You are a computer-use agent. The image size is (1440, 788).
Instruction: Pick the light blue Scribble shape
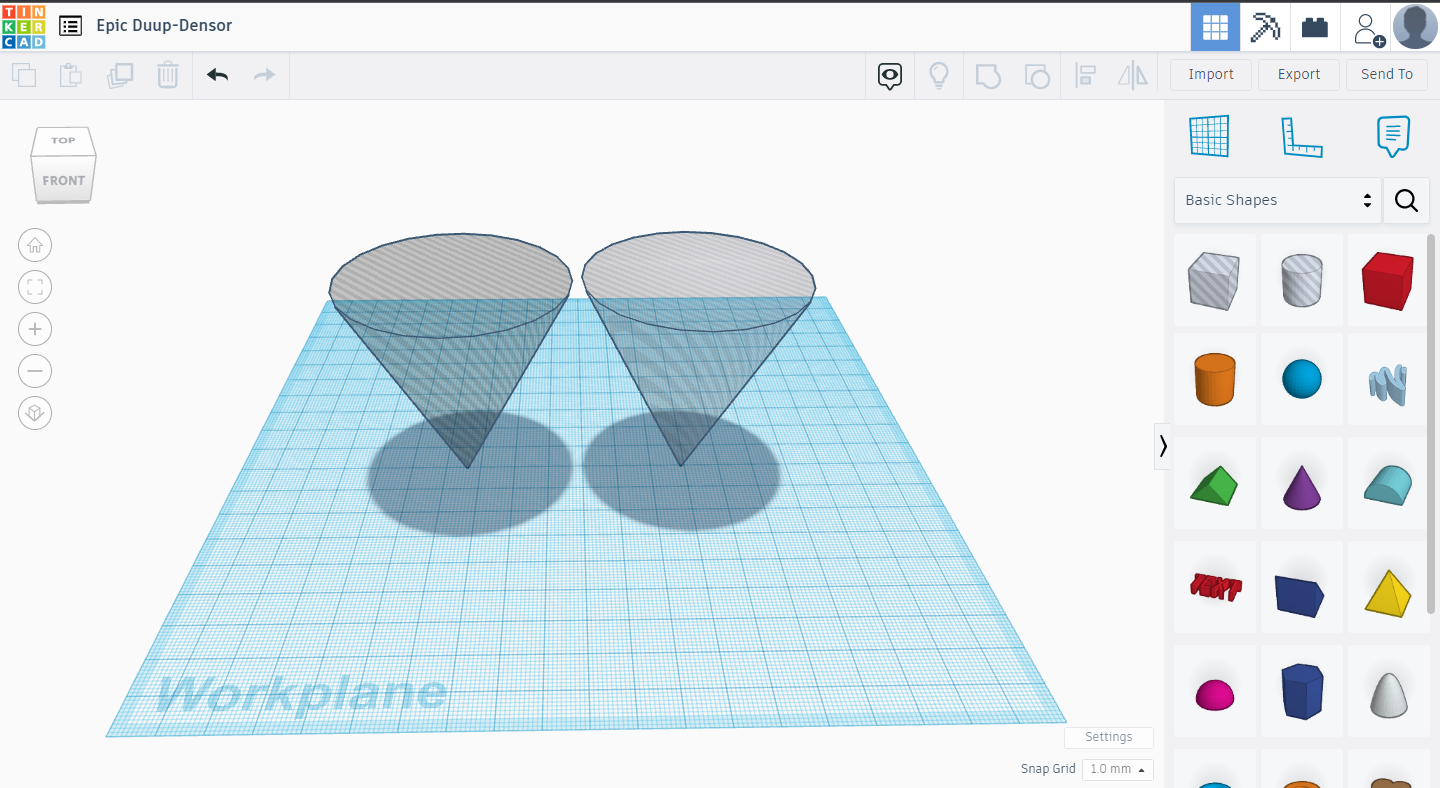pyautogui.click(x=1388, y=380)
